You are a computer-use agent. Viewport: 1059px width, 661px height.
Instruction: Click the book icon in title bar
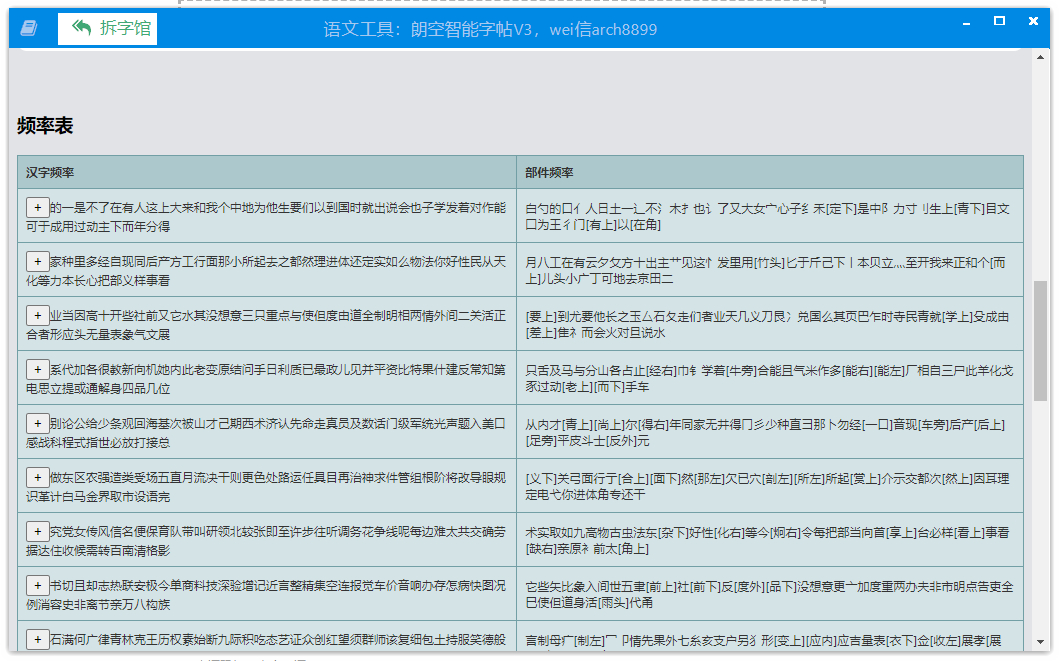click(29, 28)
